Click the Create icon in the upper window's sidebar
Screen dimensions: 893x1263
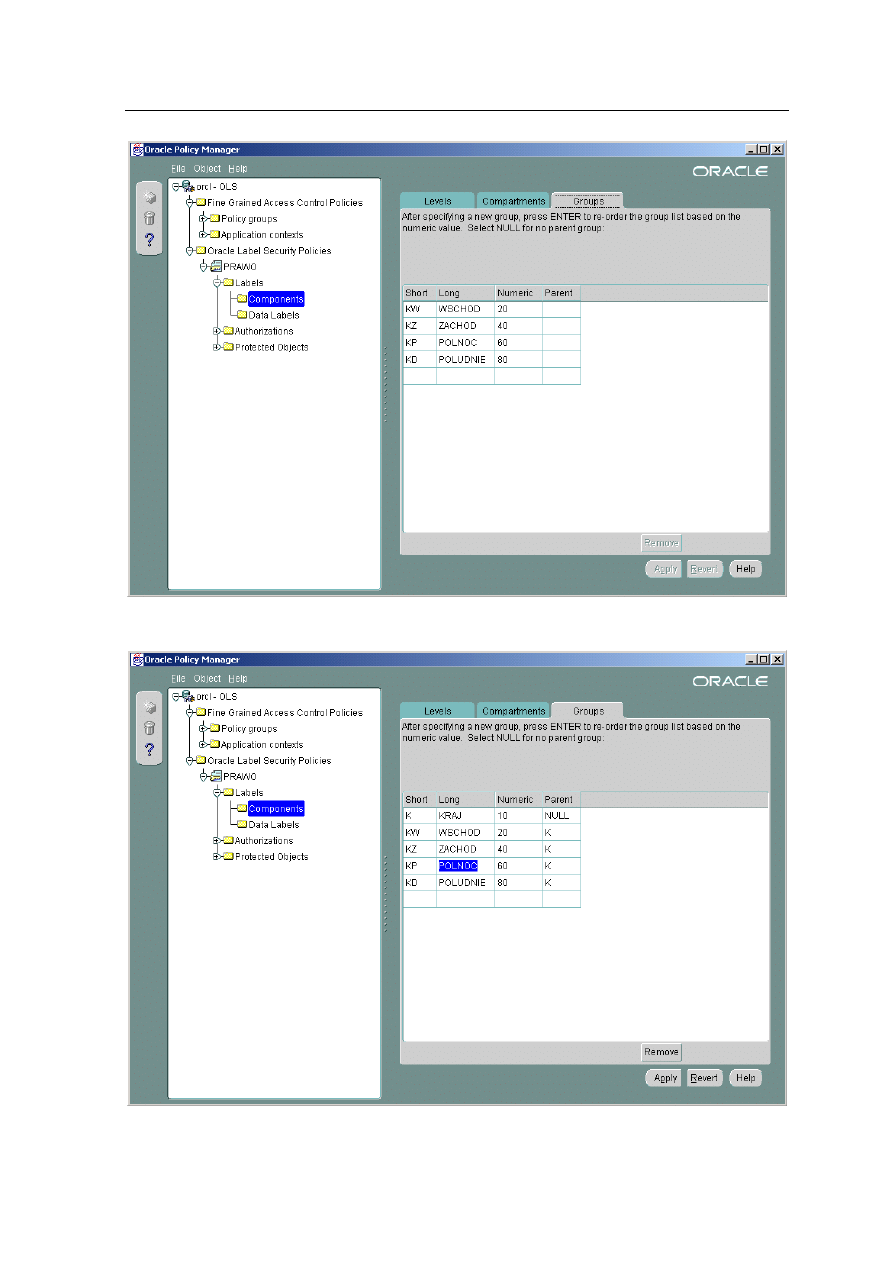point(150,198)
